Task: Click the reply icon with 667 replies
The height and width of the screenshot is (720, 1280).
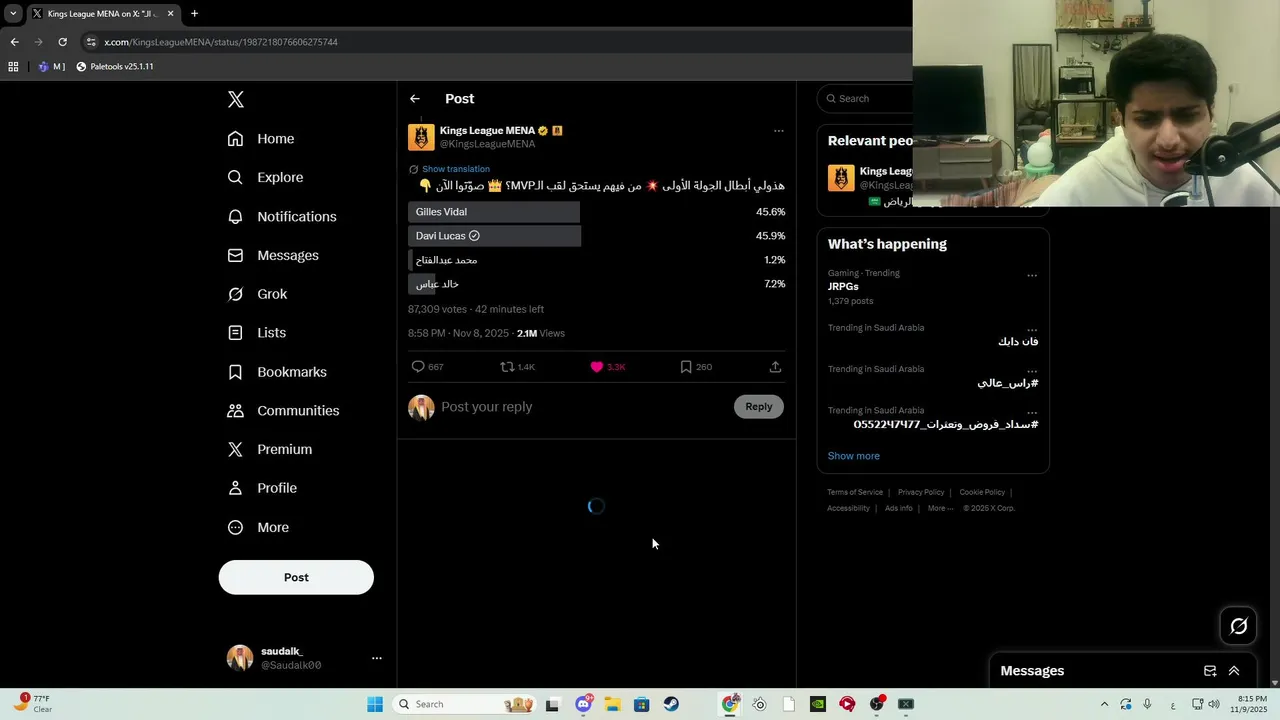Action: point(418,367)
